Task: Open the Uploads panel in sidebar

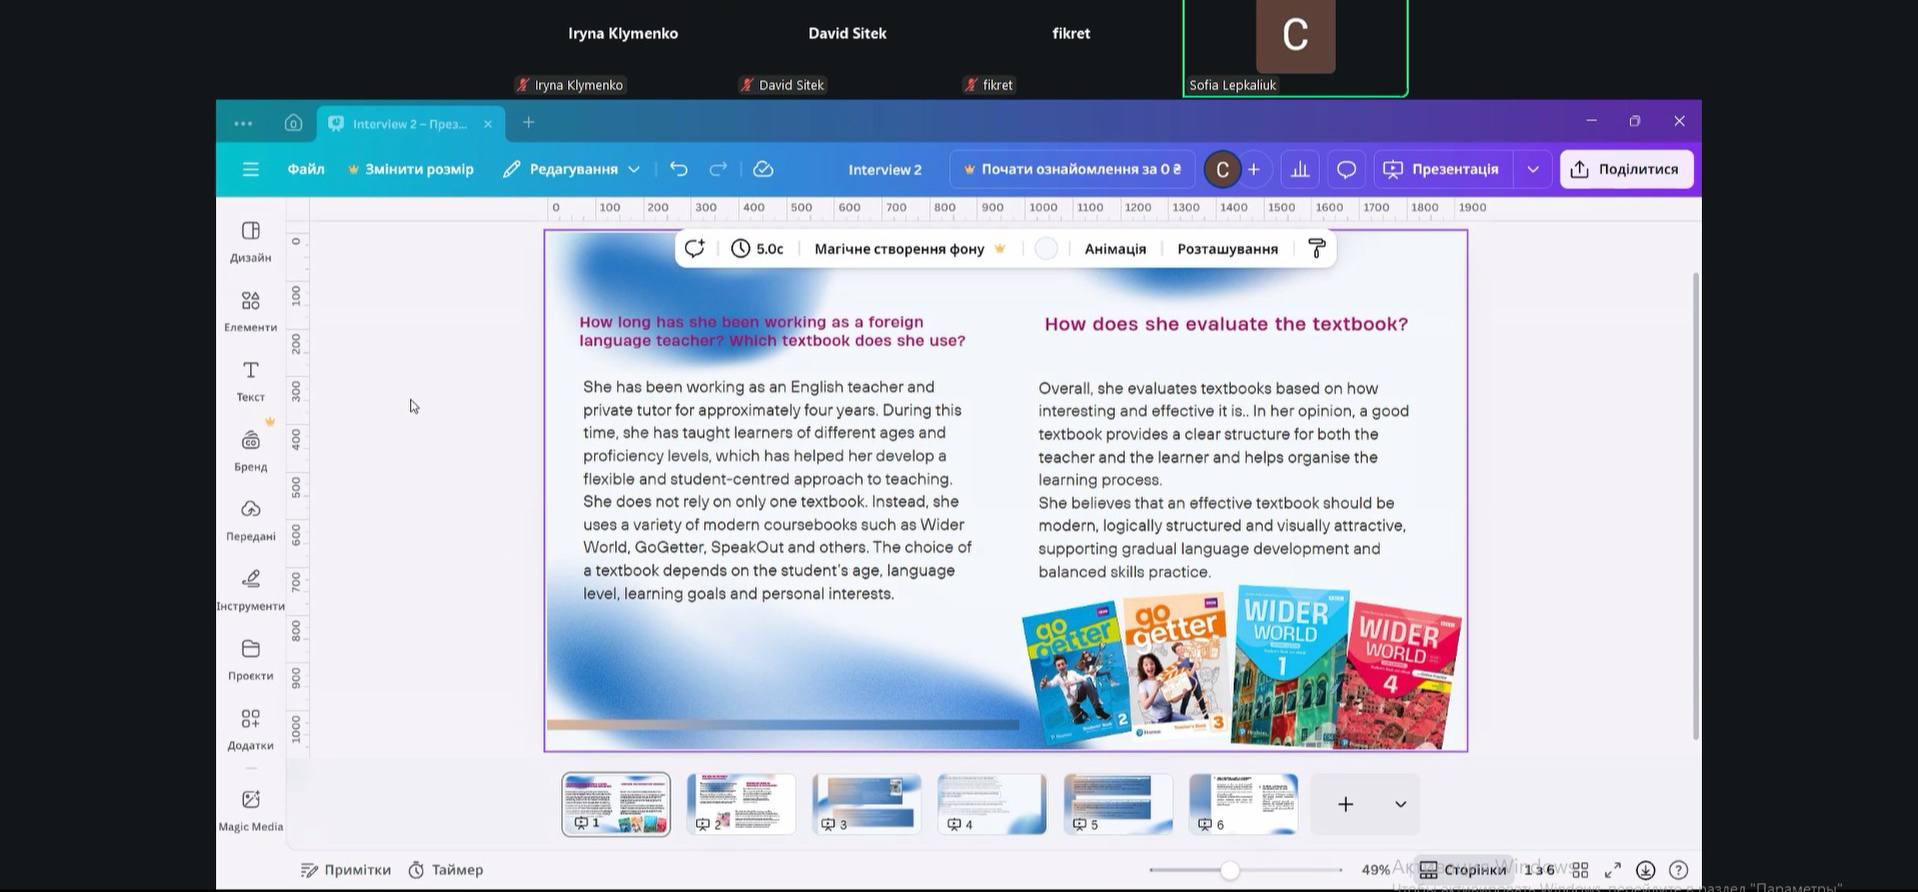Action: 250,520
